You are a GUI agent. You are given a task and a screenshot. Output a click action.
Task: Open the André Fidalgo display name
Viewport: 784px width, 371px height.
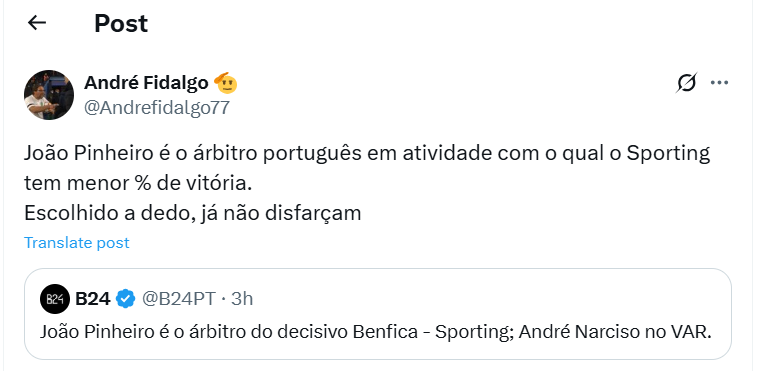tap(146, 82)
